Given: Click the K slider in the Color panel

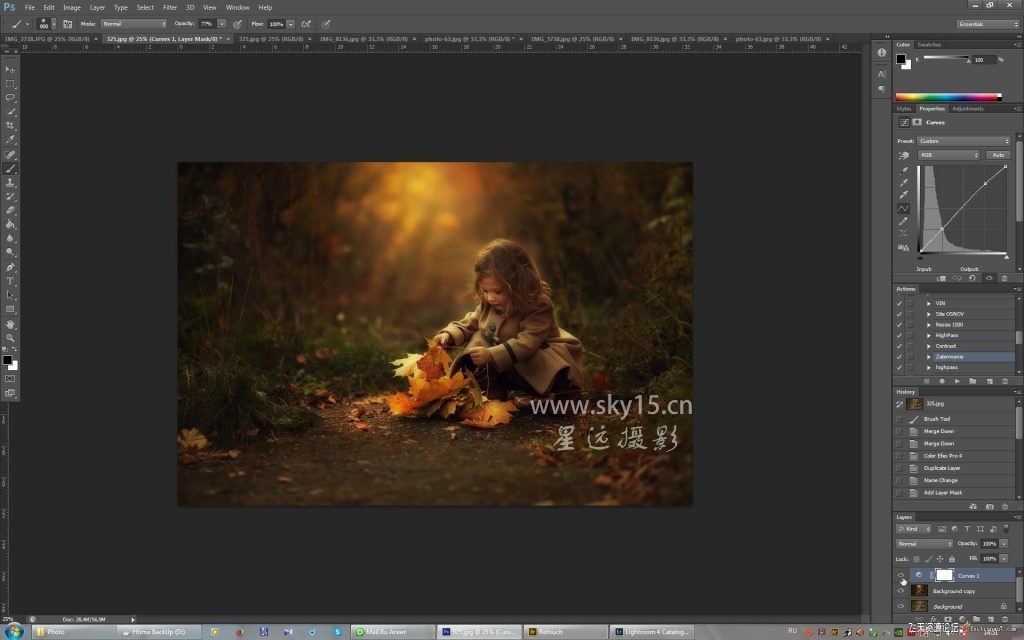Looking at the screenshot, I should (946, 59).
